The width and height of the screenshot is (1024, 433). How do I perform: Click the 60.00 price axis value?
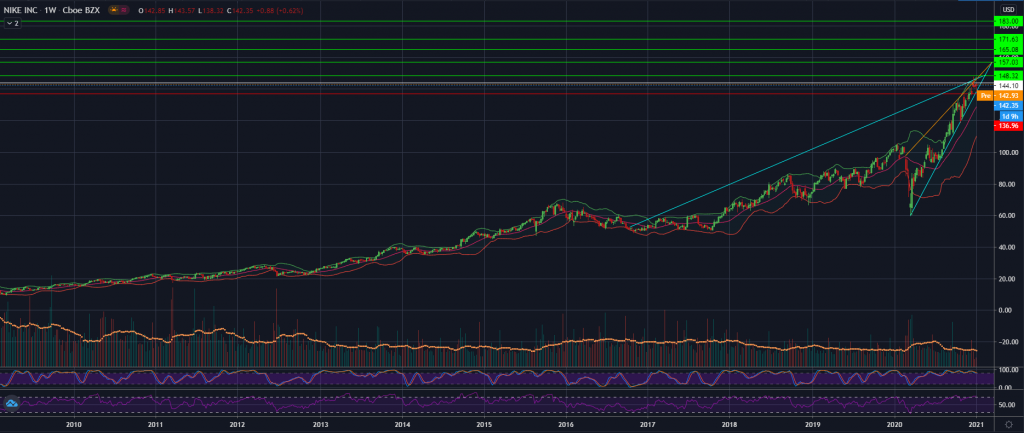pos(1009,216)
